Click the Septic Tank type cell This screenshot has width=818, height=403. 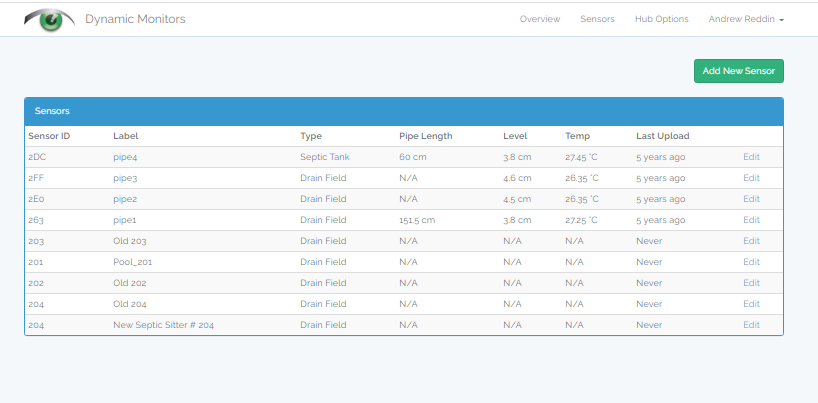point(325,157)
